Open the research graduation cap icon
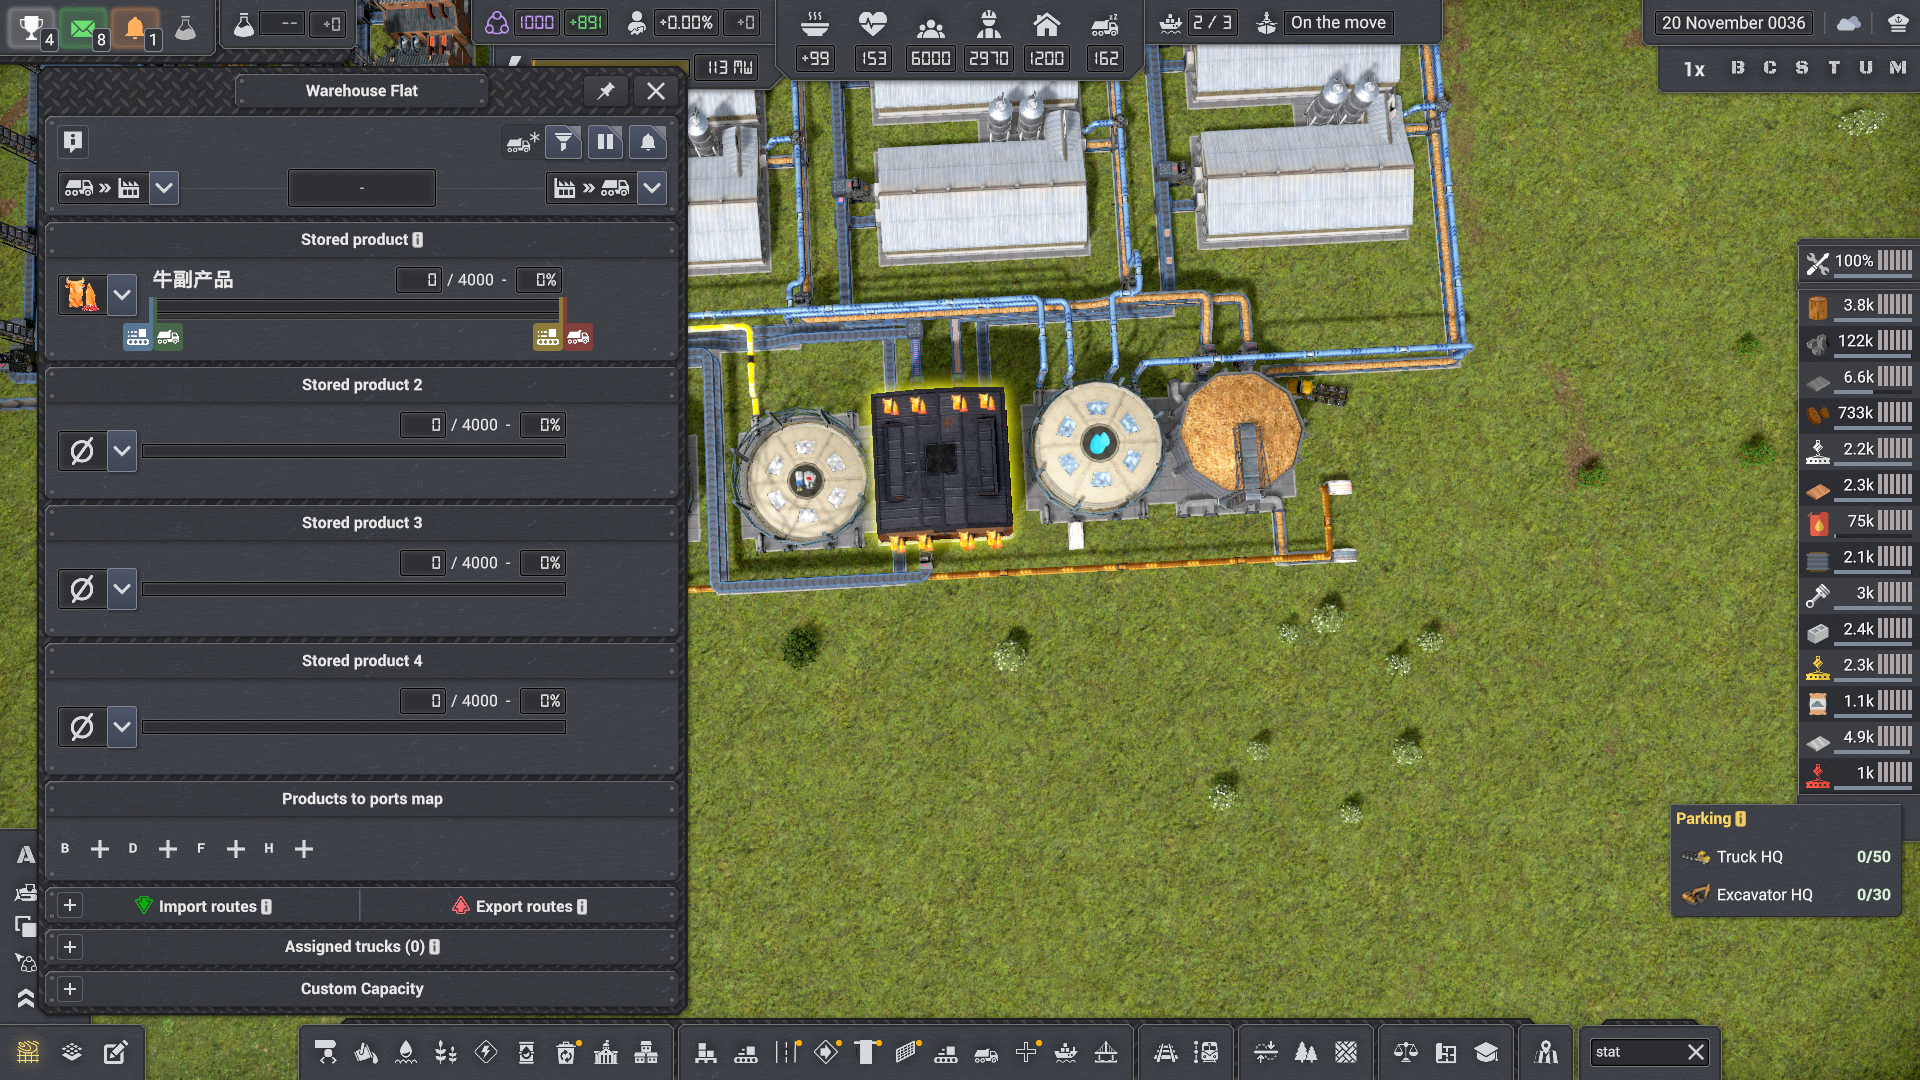 point(1486,1052)
